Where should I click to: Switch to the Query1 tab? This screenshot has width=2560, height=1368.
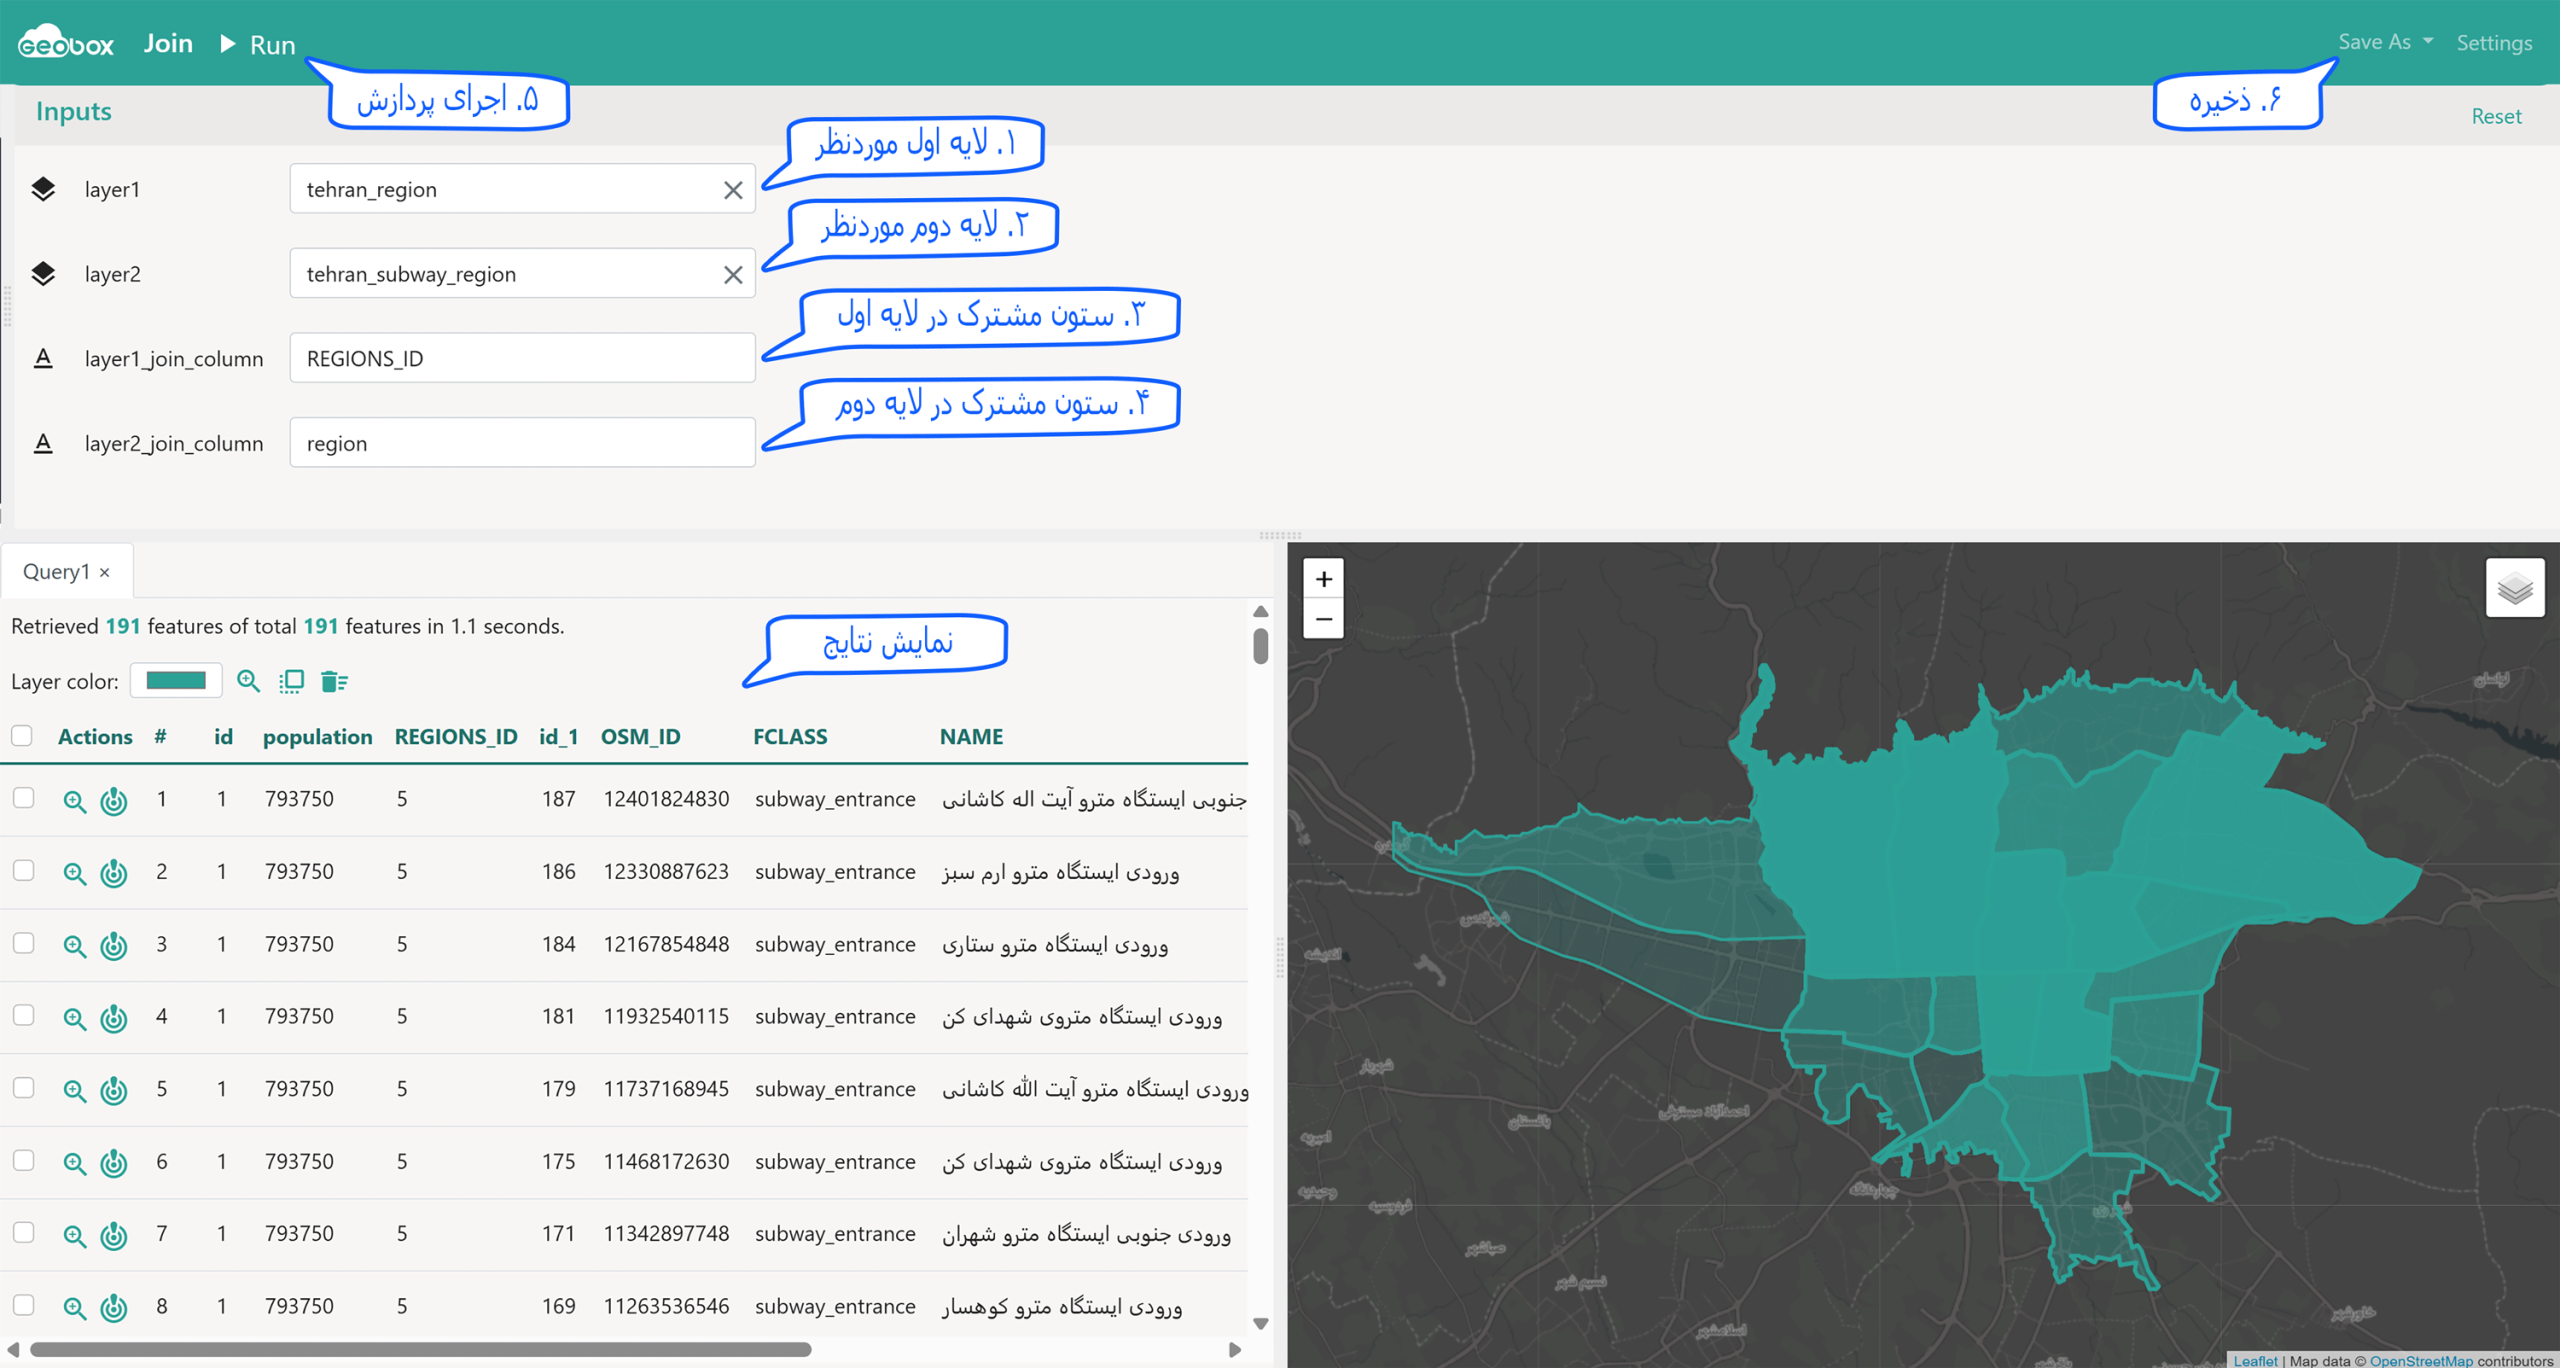click(56, 571)
